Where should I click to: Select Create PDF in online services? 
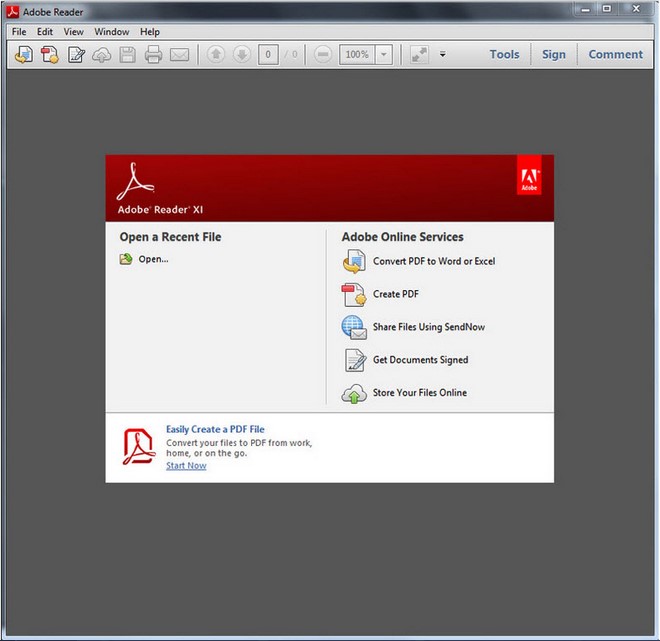[396, 294]
